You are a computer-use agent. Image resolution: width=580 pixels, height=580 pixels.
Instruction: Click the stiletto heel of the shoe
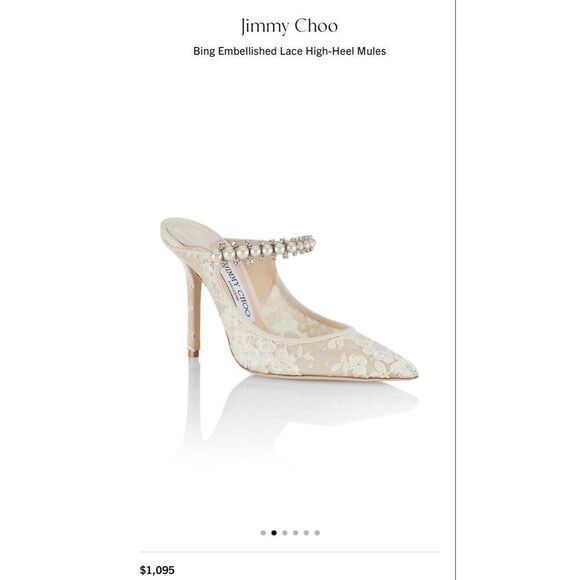[194, 314]
